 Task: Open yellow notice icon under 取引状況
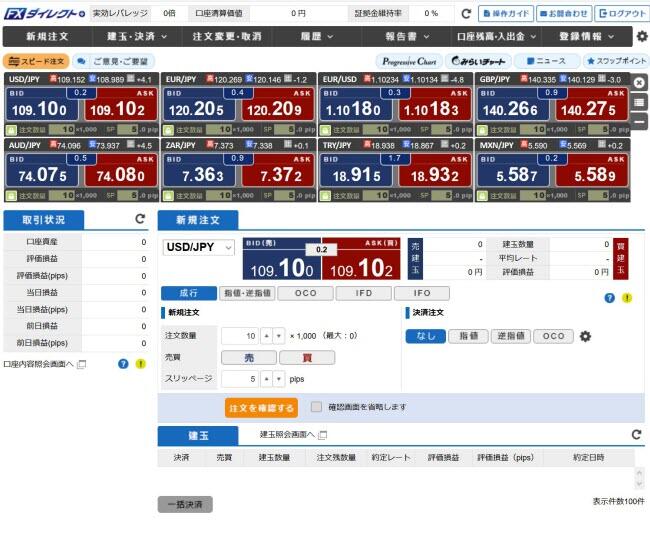[x=141, y=364]
